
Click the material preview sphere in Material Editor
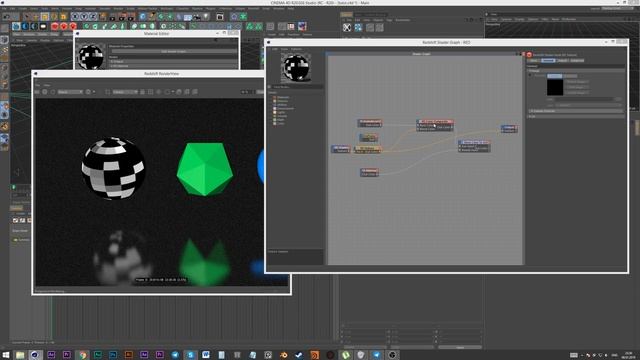(x=91, y=56)
